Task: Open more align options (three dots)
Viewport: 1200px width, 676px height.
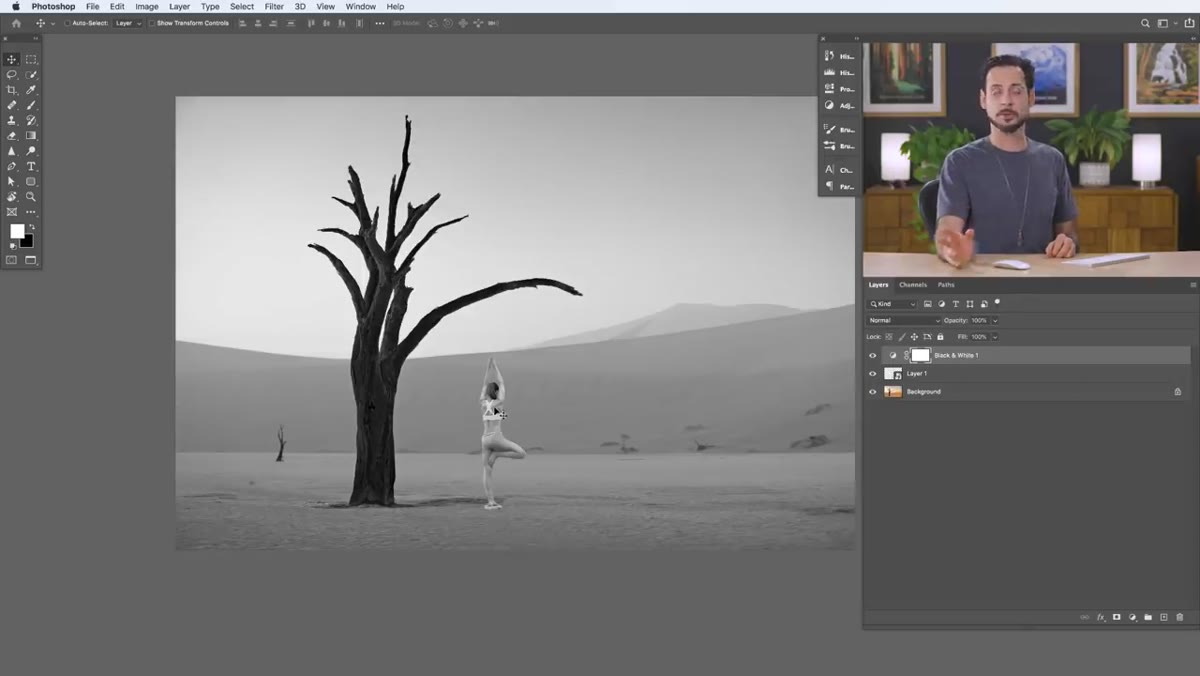Action: coord(380,23)
